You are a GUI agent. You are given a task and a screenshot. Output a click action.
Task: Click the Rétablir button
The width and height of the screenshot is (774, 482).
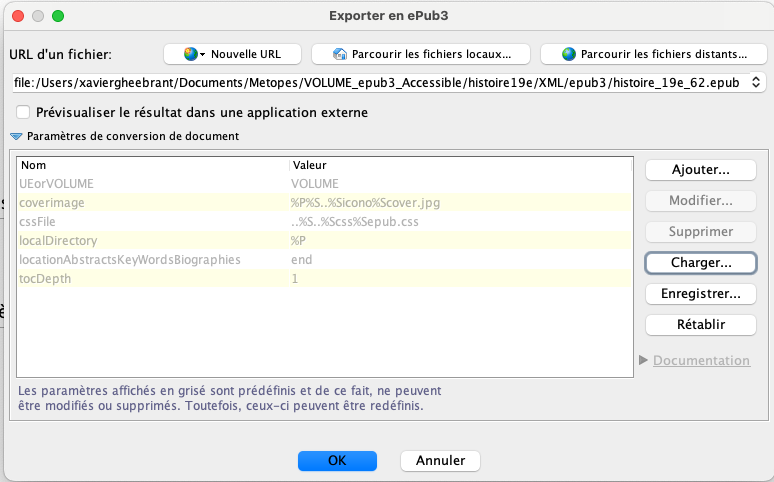point(700,325)
